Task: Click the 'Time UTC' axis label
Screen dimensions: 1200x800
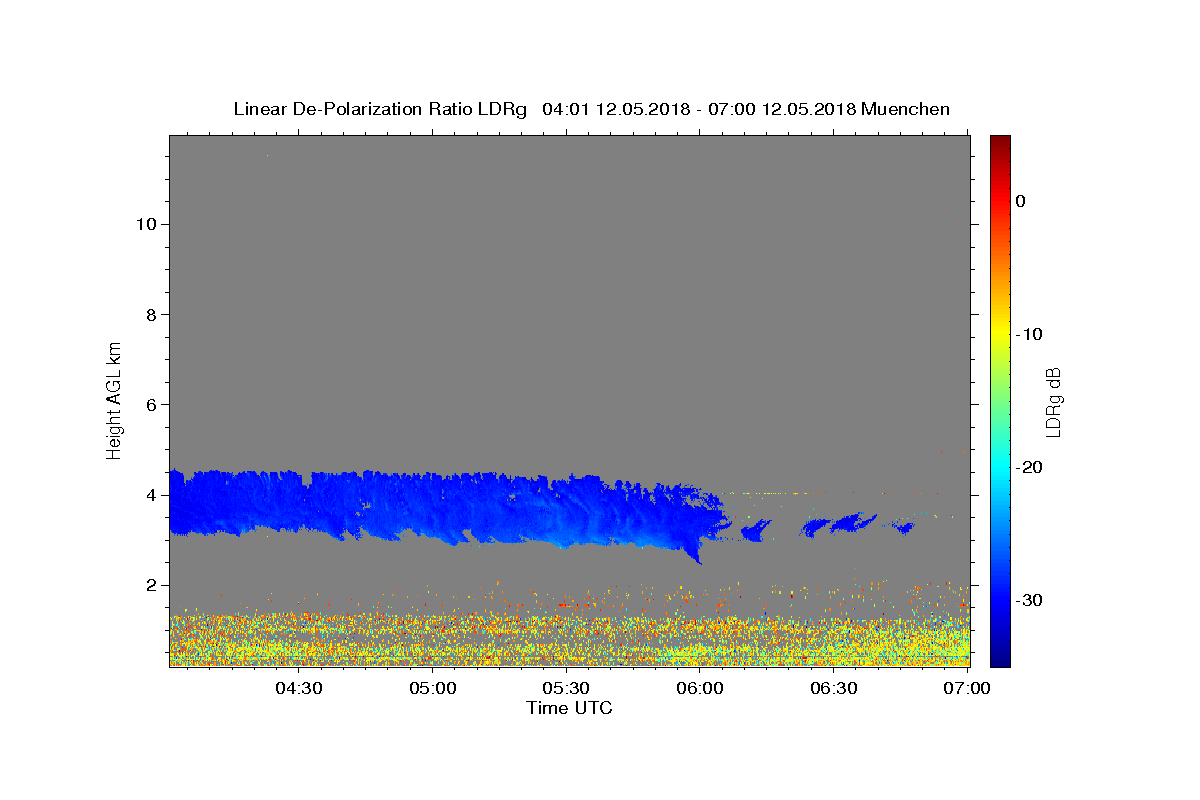Action: (569, 708)
